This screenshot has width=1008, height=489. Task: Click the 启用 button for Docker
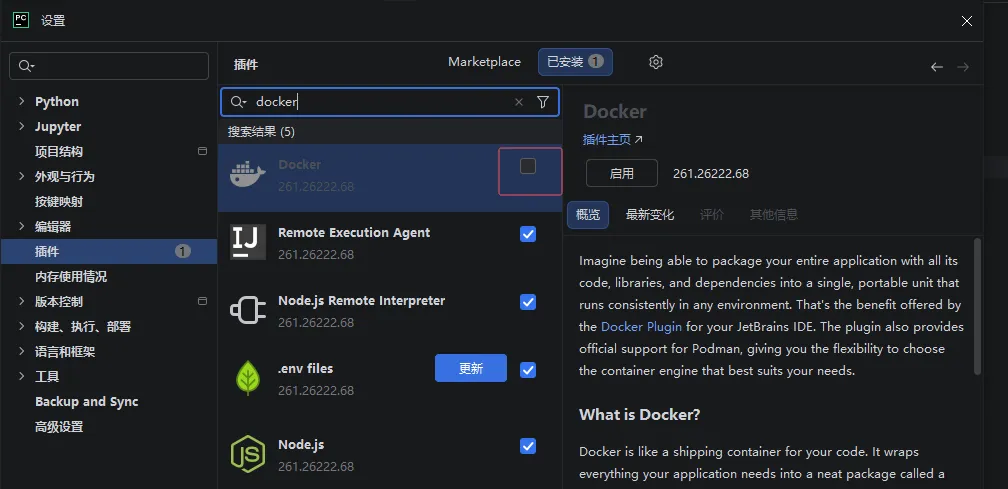click(622, 173)
